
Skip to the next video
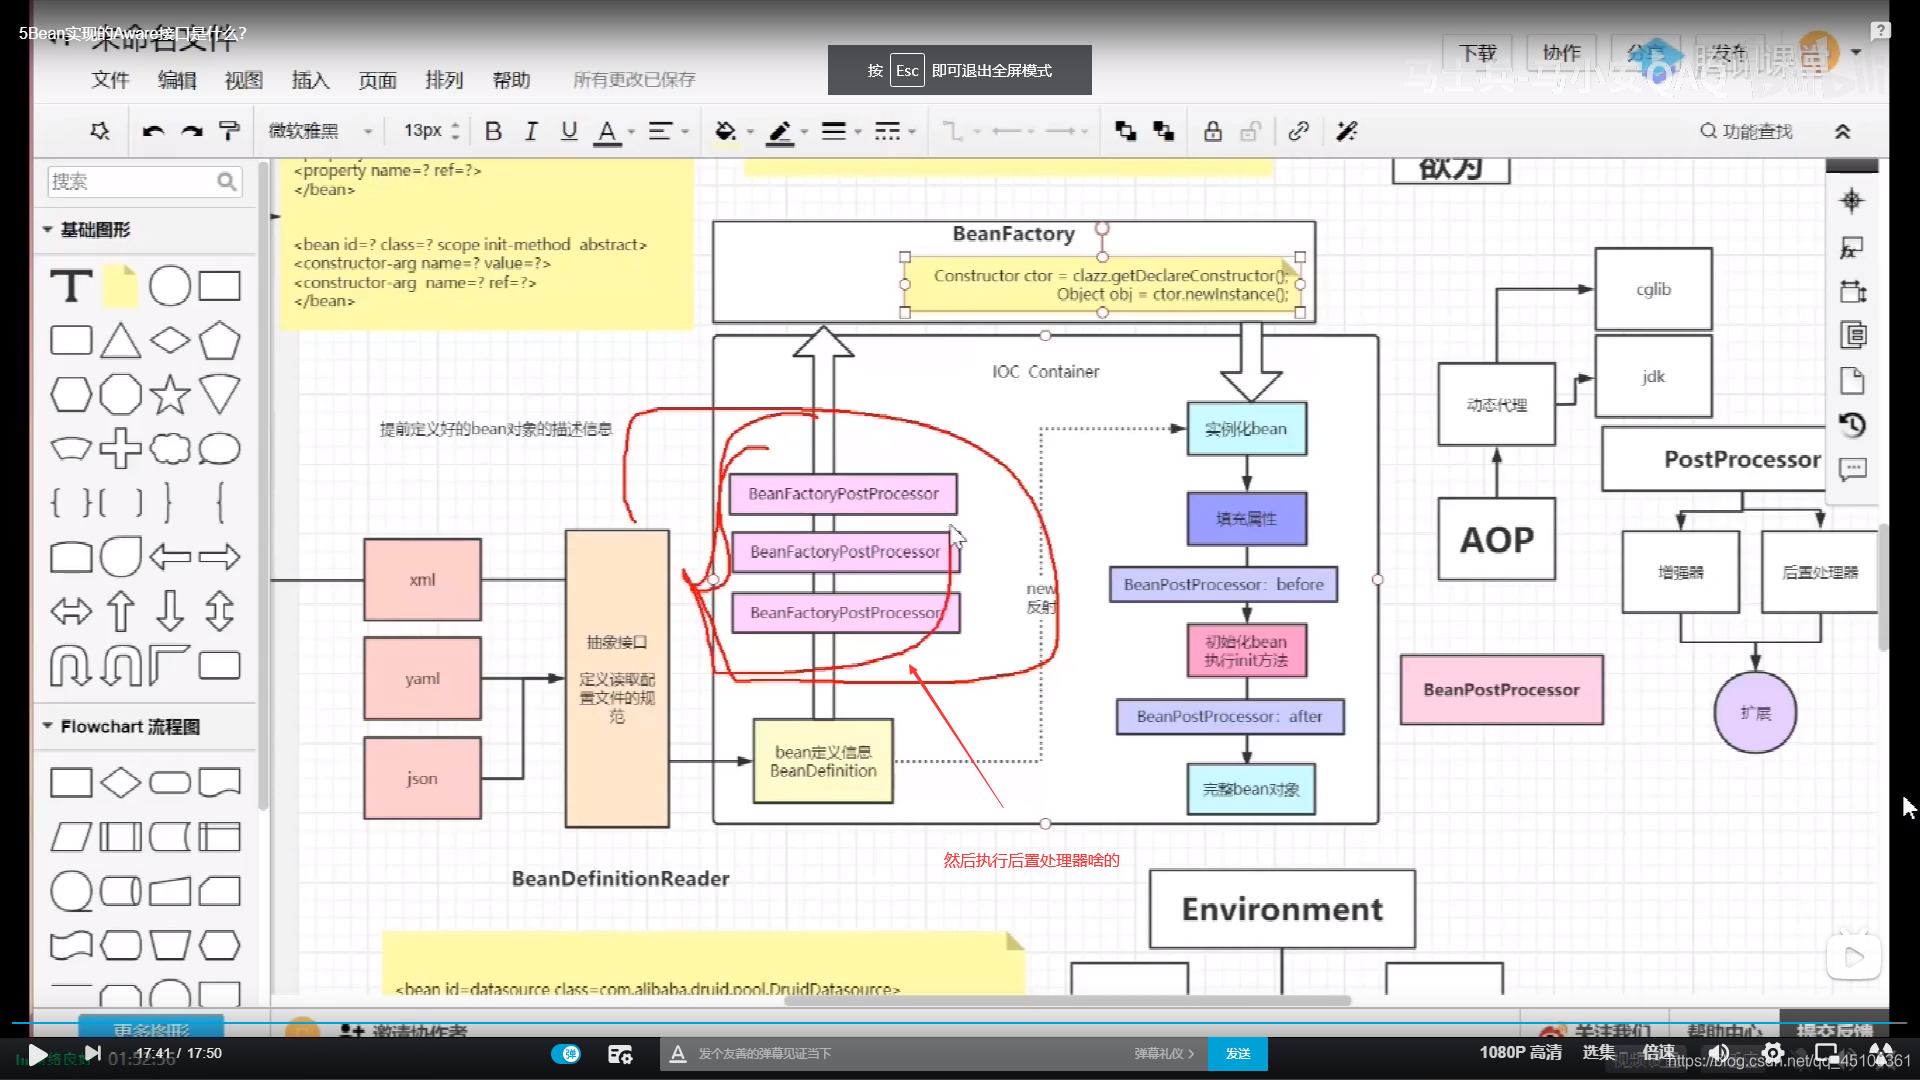point(92,1052)
